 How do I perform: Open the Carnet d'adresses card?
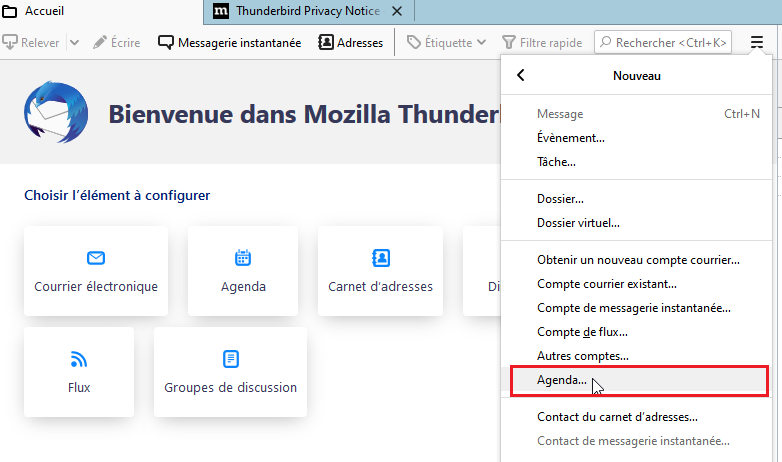[x=380, y=271]
